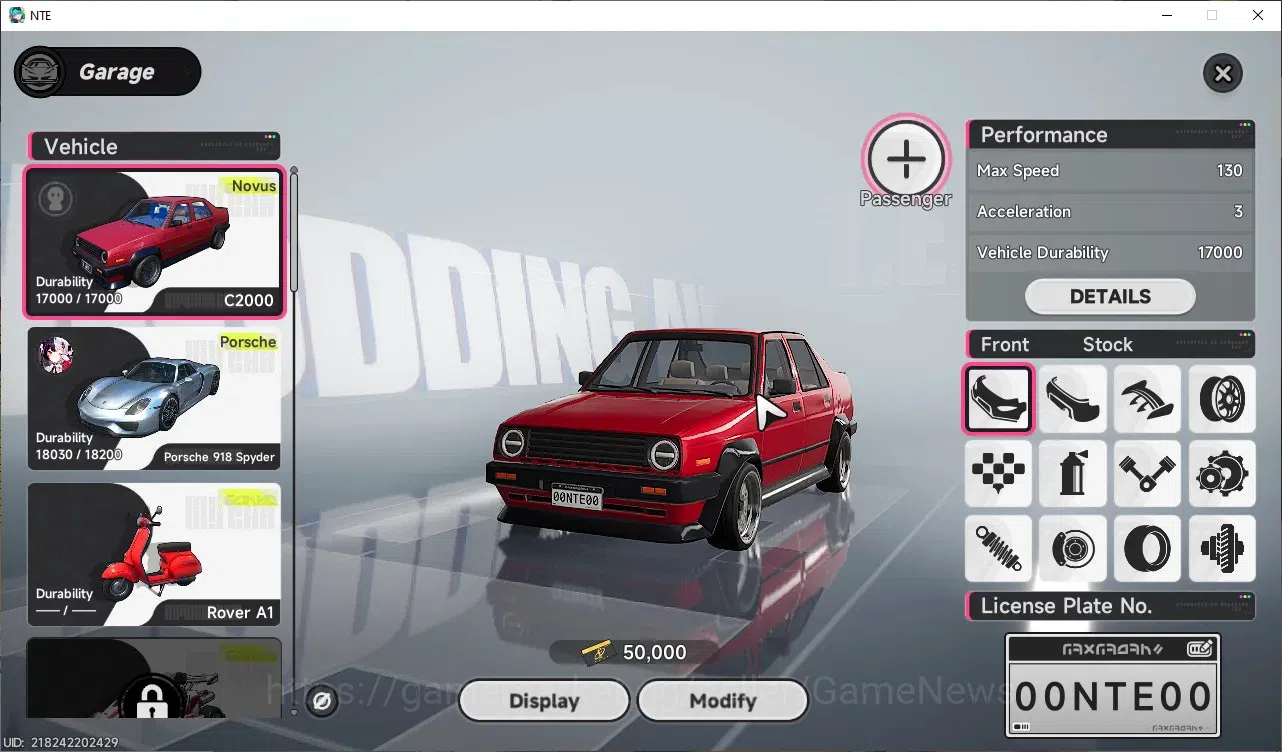The height and width of the screenshot is (752, 1282).
Task: Click the 00NTE00 license plate preview
Action: [x=1113, y=686]
